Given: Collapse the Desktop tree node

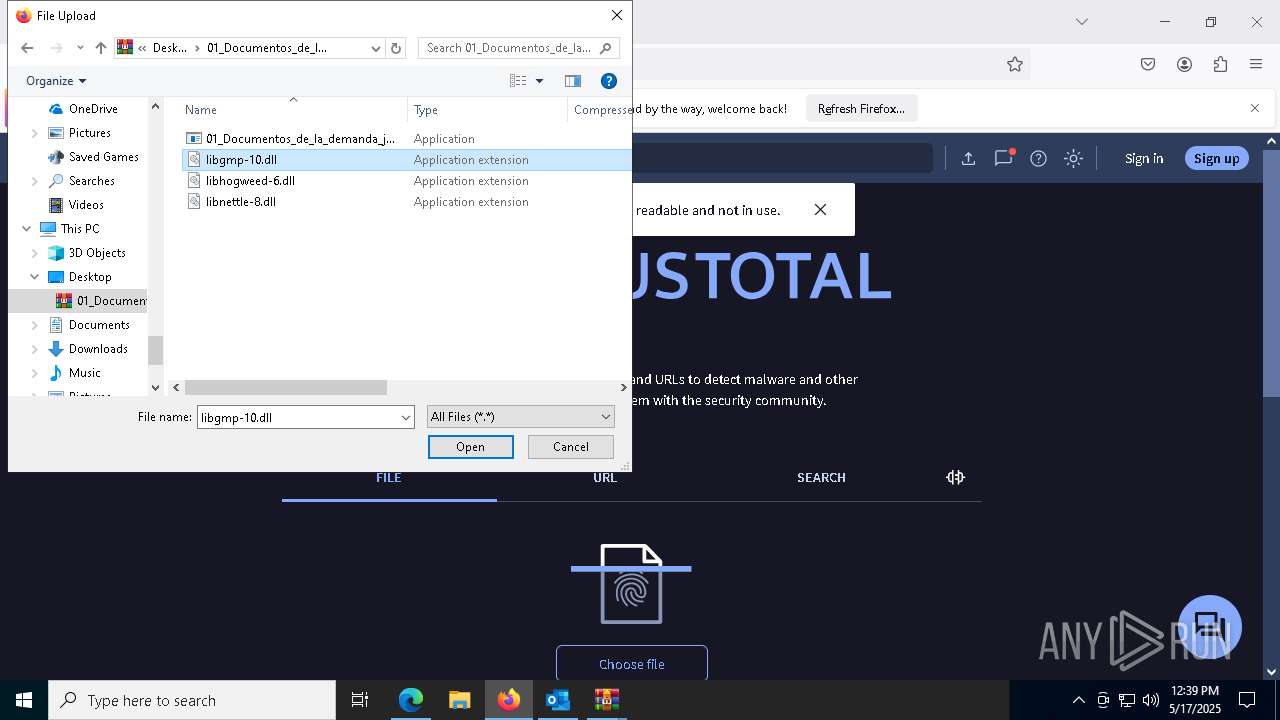Looking at the screenshot, I should (35, 277).
